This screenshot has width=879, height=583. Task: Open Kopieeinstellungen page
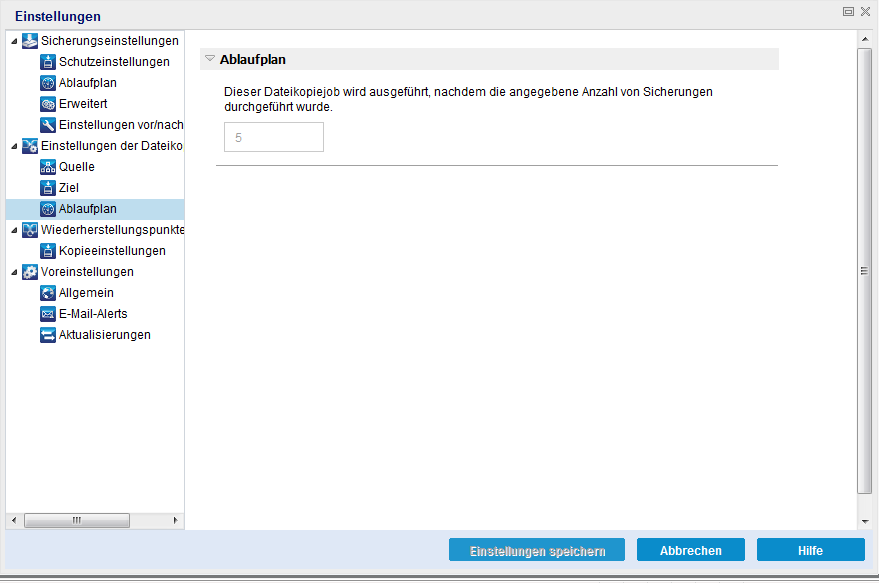tap(112, 251)
